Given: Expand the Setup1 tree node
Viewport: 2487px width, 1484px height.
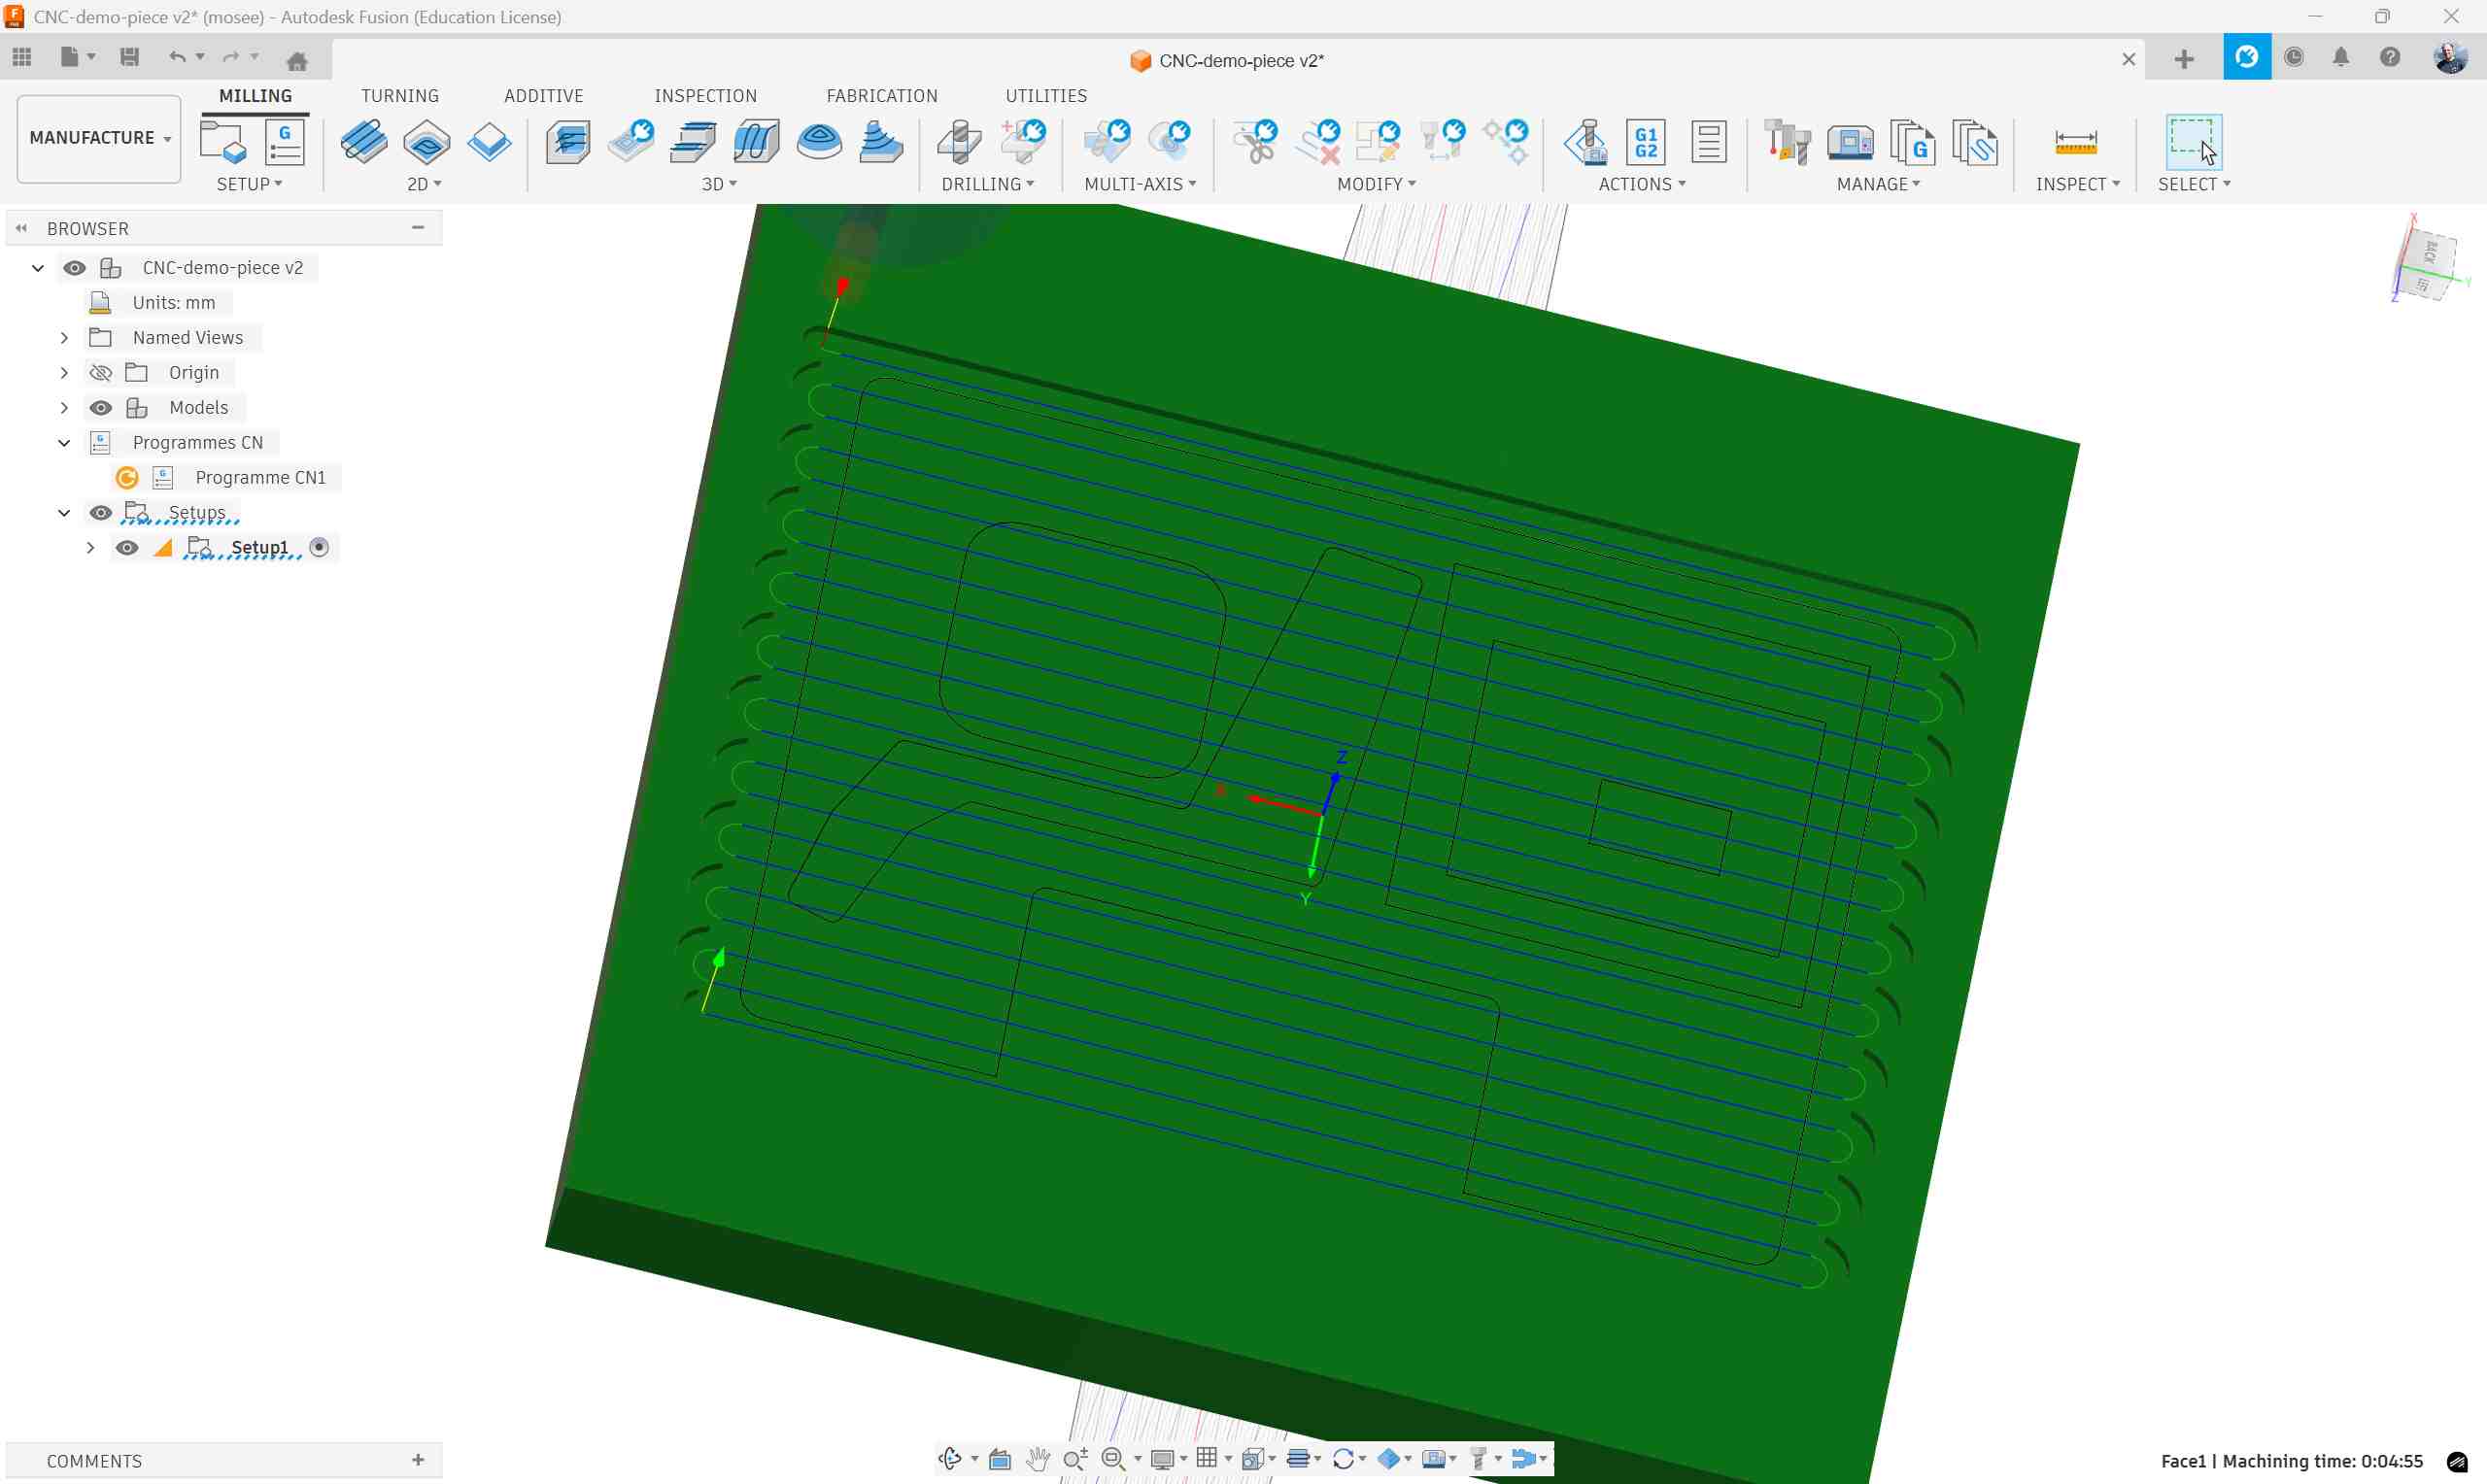Looking at the screenshot, I should tap(90, 548).
